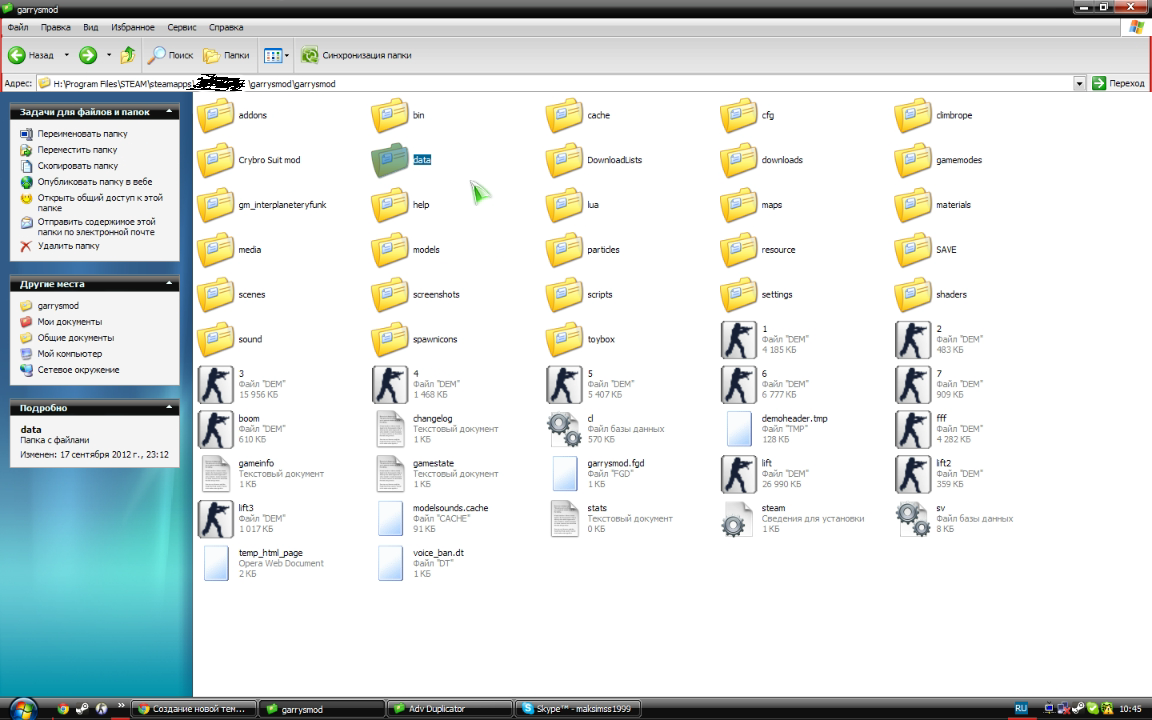Click the Views icon in the toolbar
Image resolution: width=1152 pixels, height=720 pixels.
(273, 55)
